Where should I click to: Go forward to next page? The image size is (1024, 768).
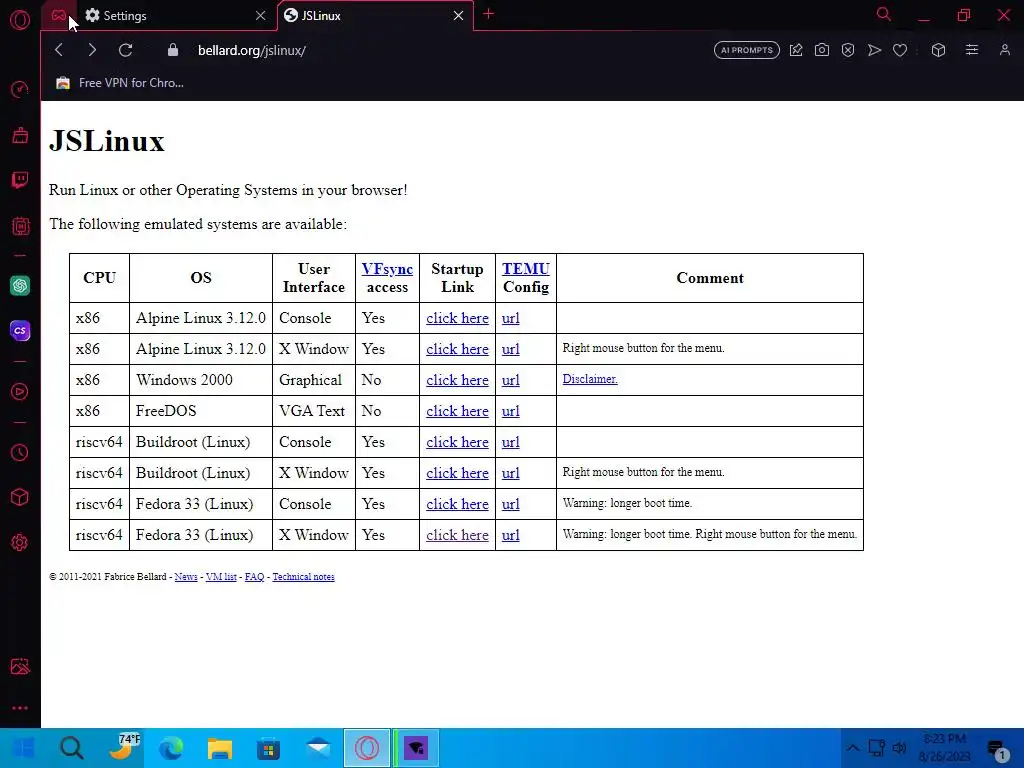(92, 50)
